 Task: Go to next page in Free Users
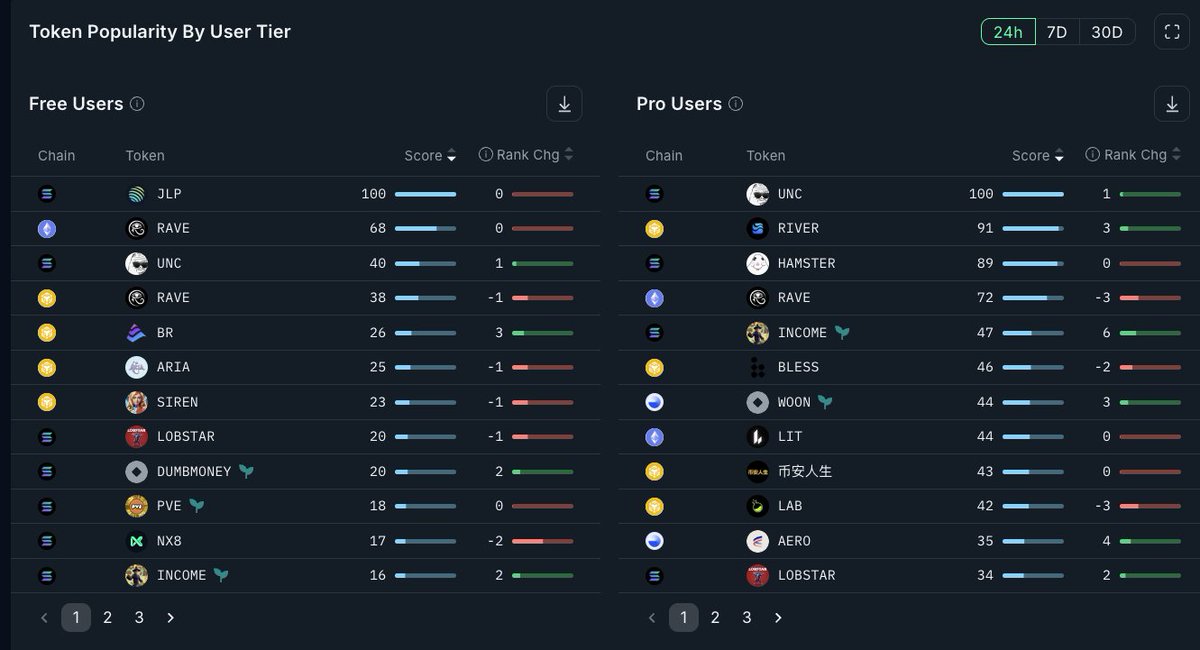170,618
